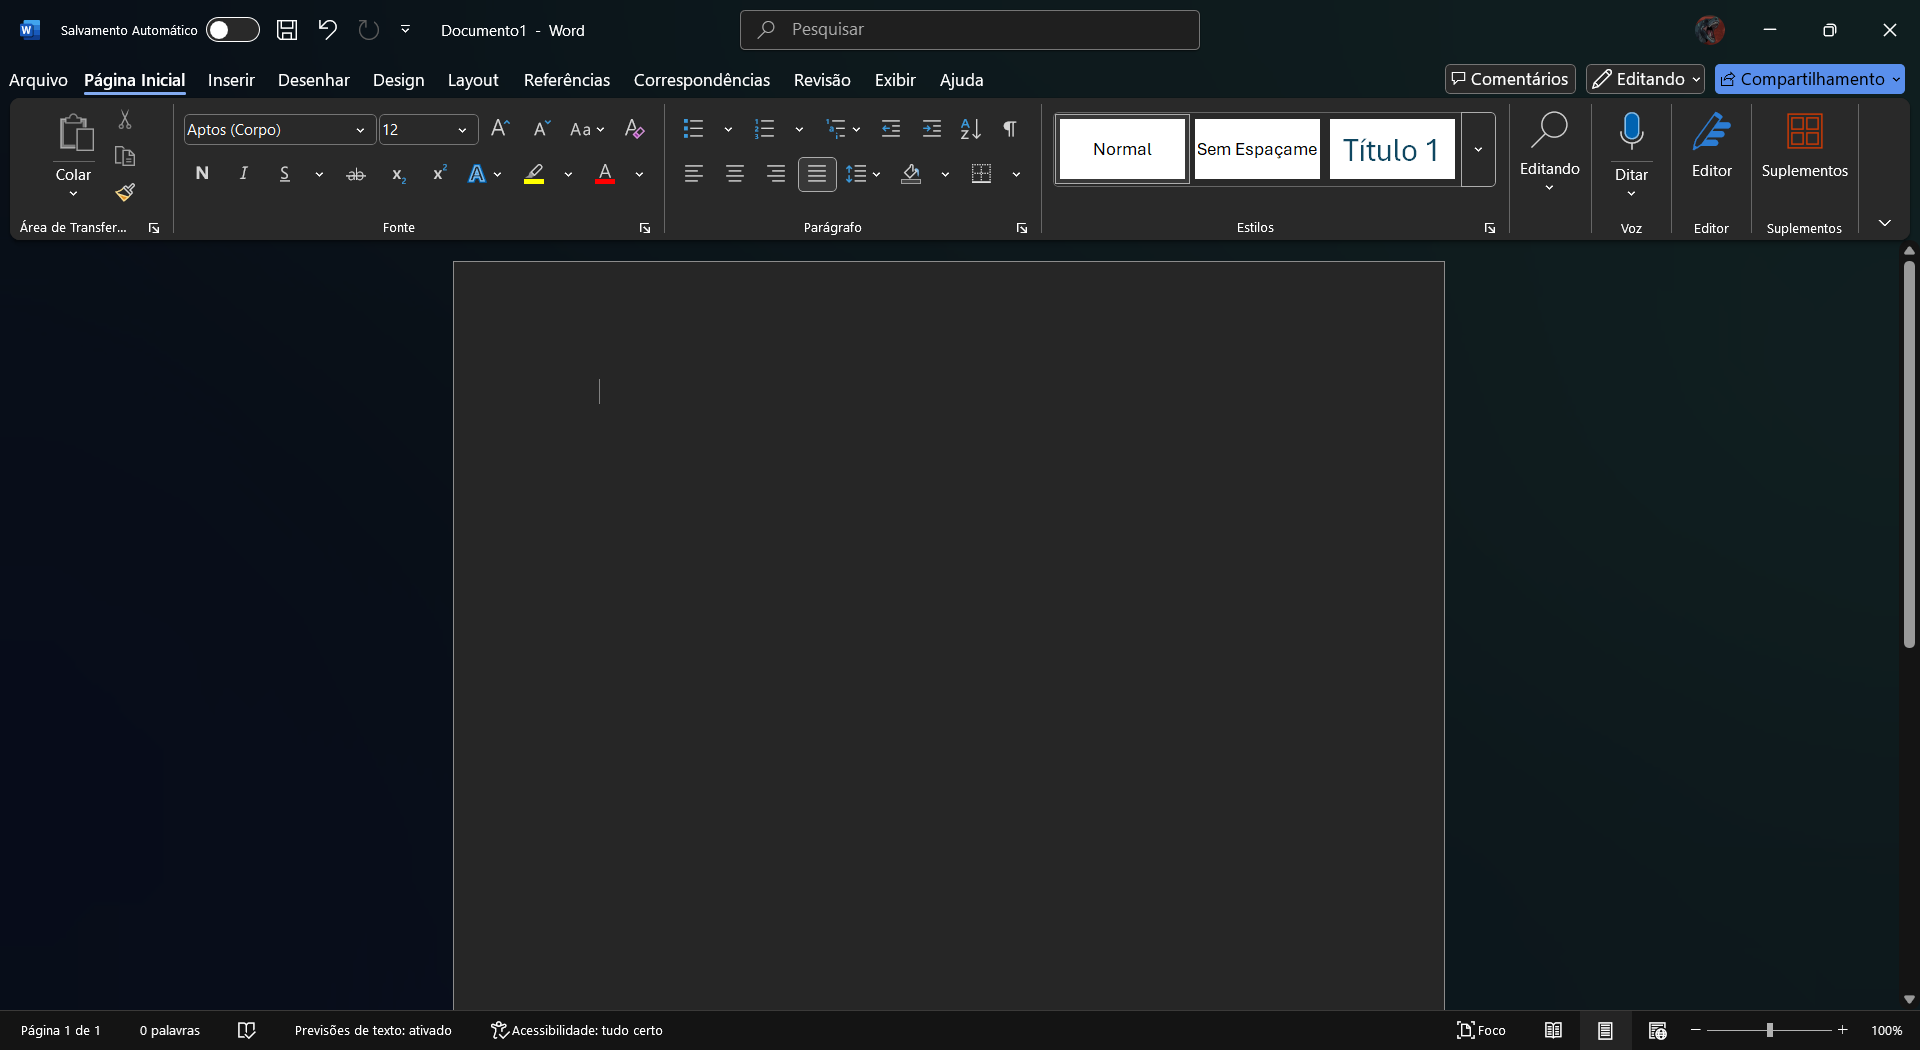Open the Editor pen icon
1920x1050 pixels.
[x=1712, y=144]
